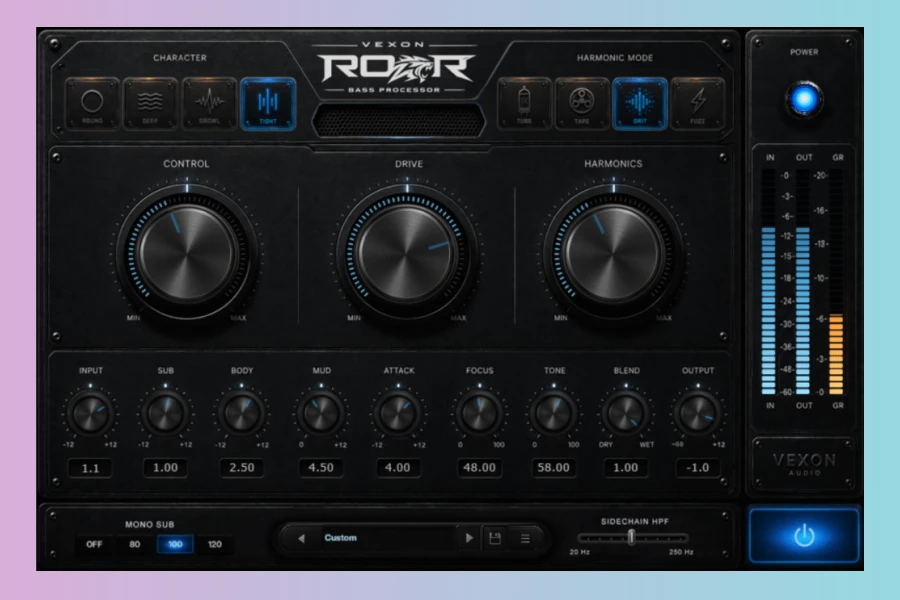This screenshot has width=900, height=600.
Task: Click the Input value field 1.1
Action: click(90, 468)
